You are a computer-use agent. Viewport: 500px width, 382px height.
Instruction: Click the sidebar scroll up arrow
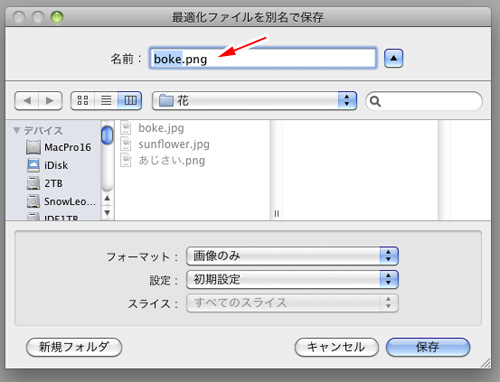coord(107,198)
